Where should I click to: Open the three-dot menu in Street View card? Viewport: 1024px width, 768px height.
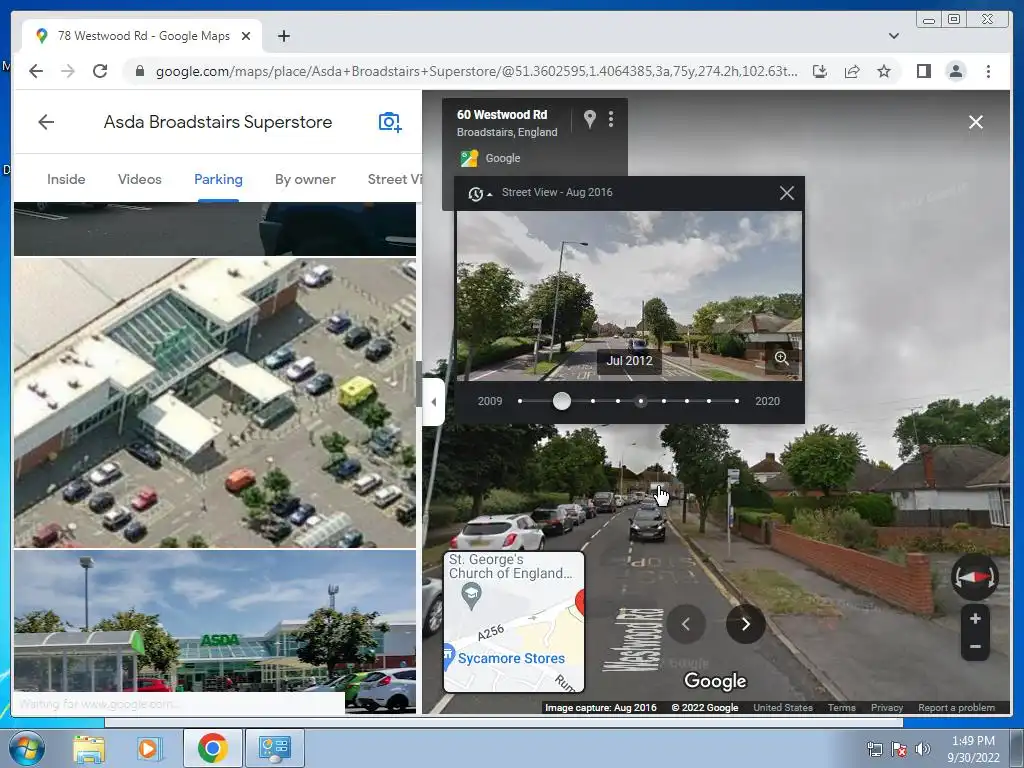coord(611,119)
